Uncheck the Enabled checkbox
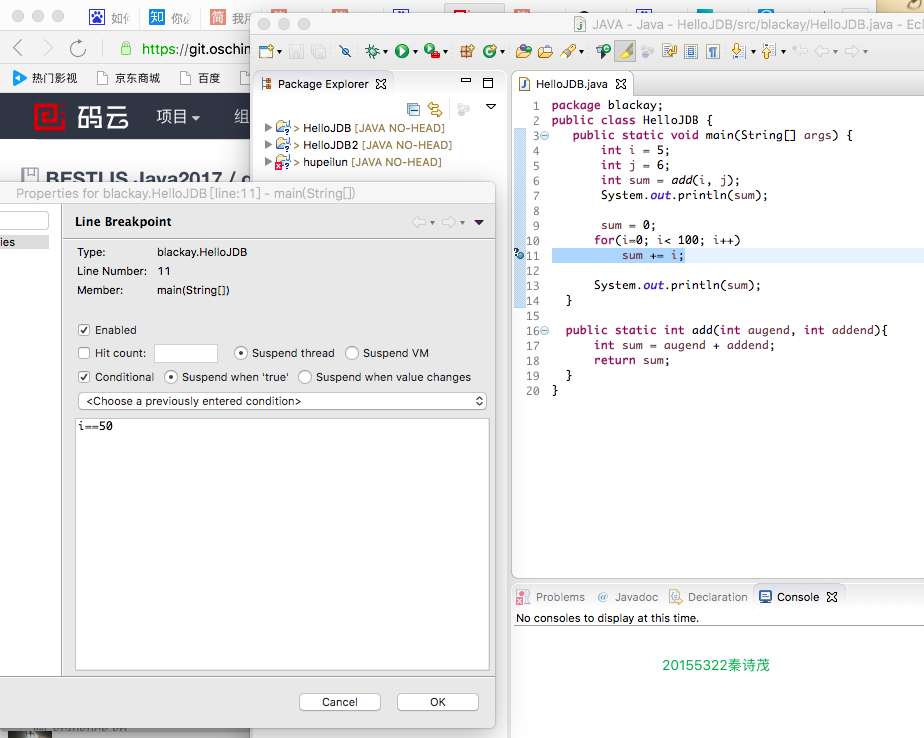 coord(84,330)
